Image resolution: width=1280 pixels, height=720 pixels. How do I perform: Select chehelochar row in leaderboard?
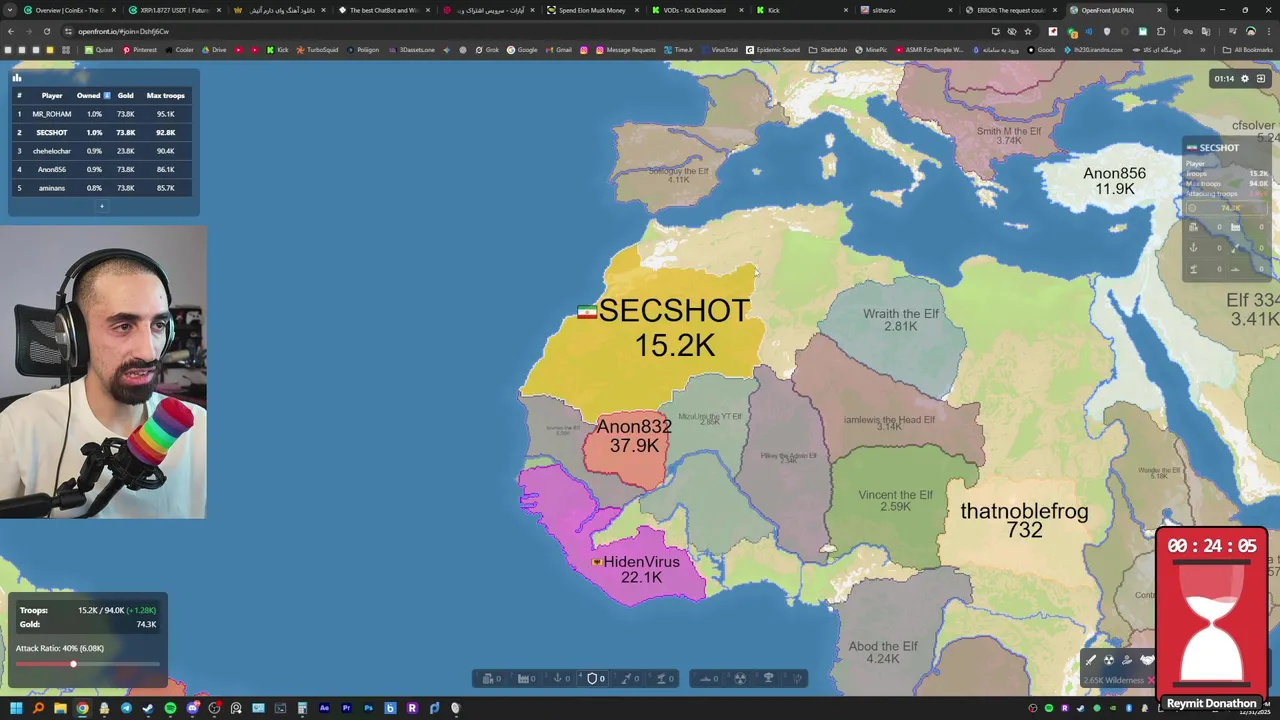pyautogui.click(x=104, y=151)
